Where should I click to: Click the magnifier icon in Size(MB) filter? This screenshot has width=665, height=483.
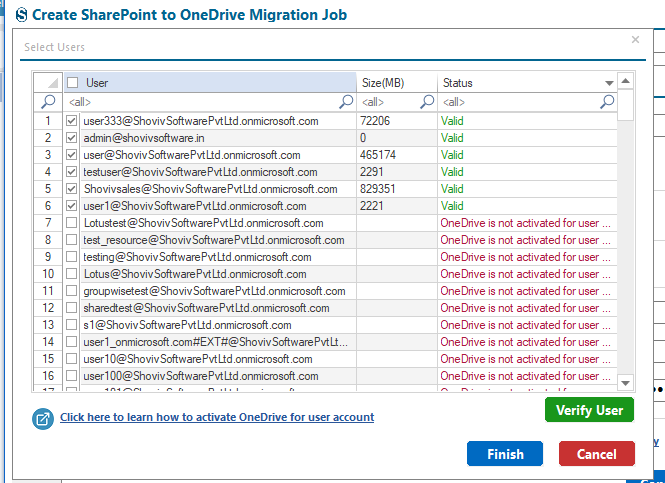(x=427, y=102)
